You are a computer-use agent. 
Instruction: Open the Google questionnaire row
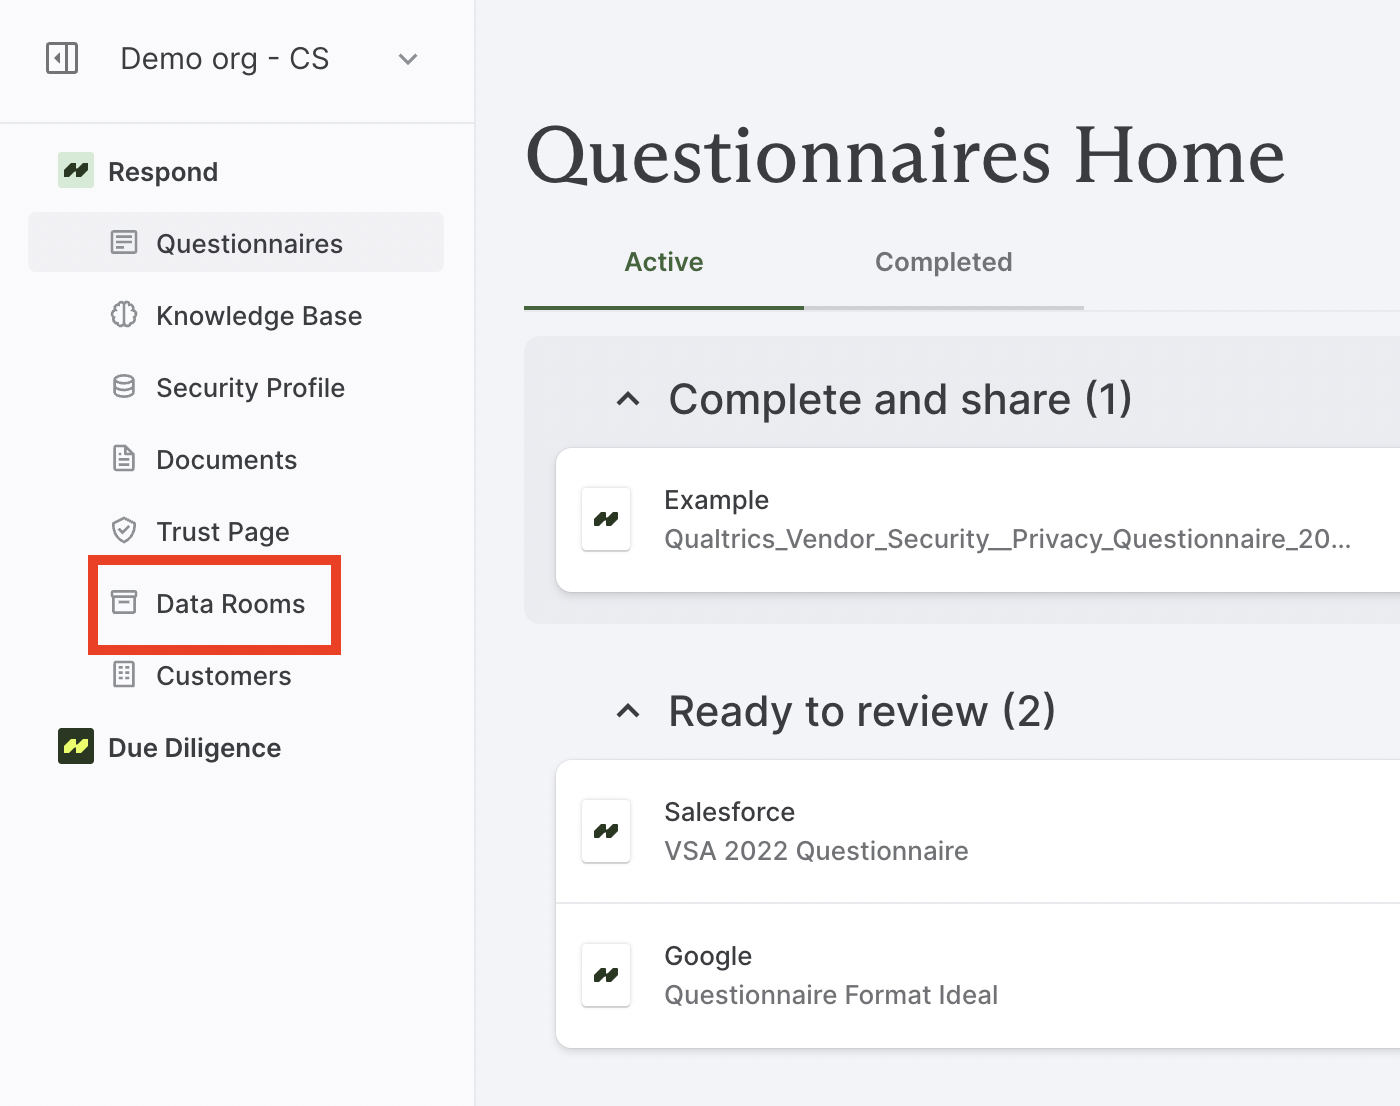tap(978, 976)
